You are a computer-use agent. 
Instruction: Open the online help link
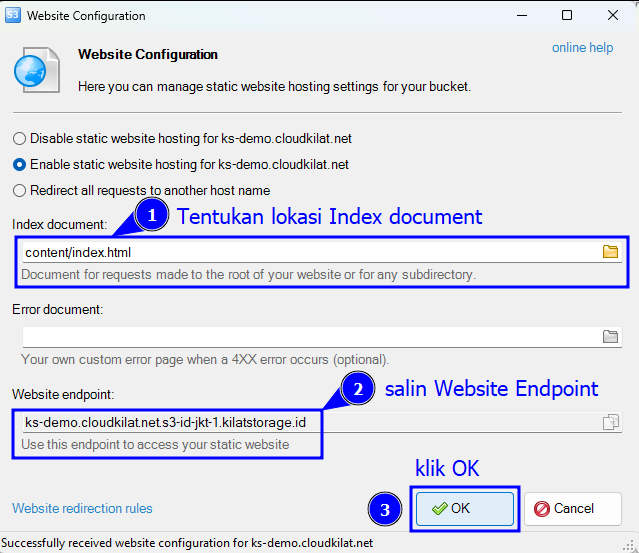[x=582, y=48]
